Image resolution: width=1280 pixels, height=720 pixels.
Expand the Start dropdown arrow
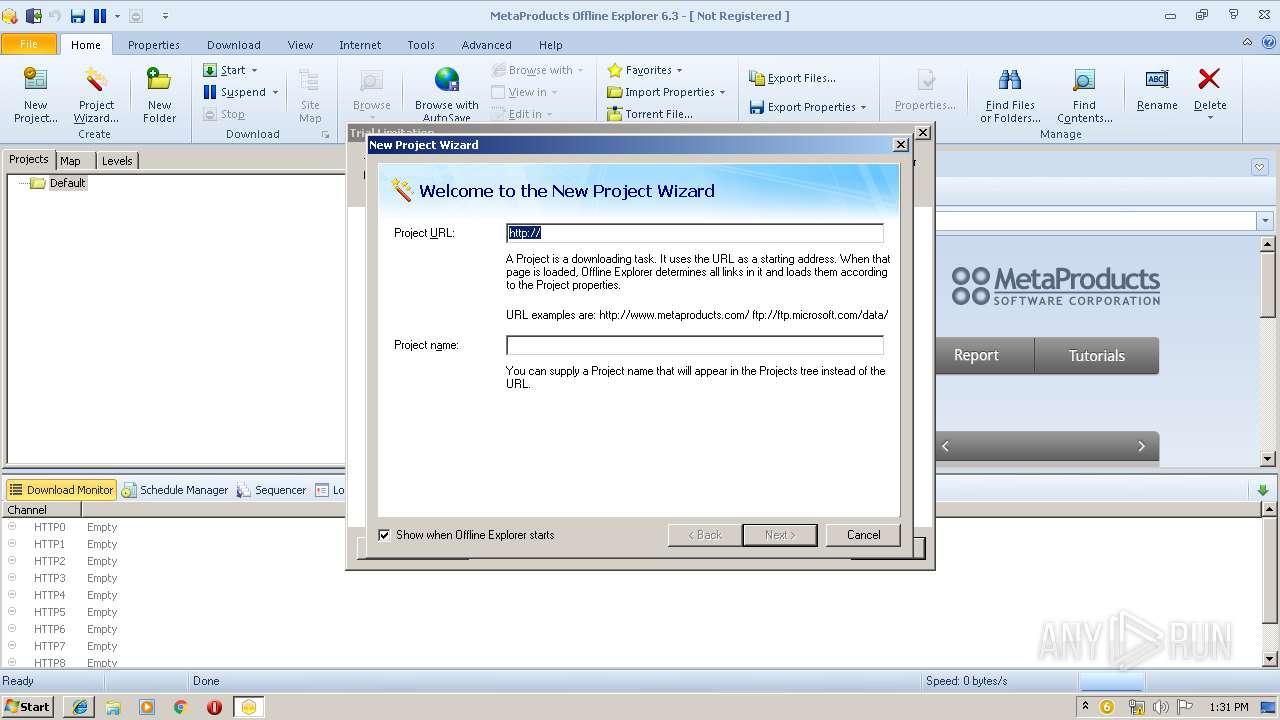click(x=254, y=71)
